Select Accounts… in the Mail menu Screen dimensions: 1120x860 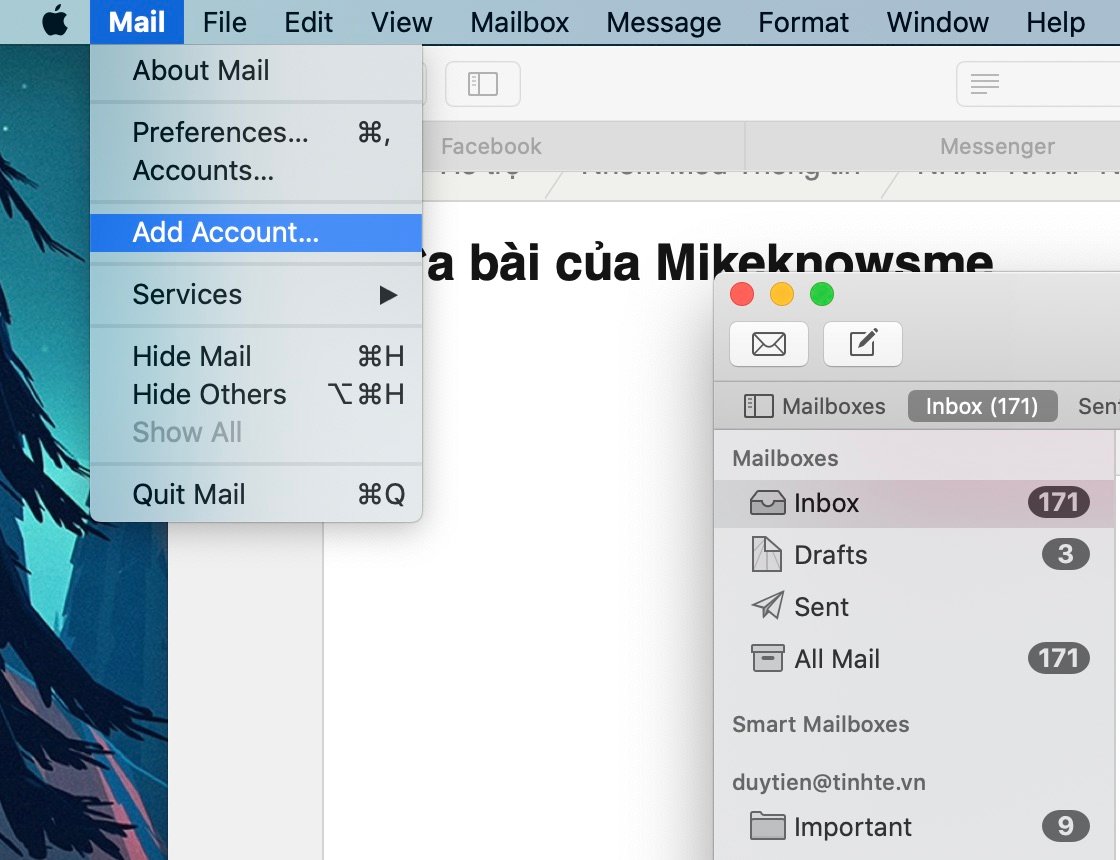(256, 171)
